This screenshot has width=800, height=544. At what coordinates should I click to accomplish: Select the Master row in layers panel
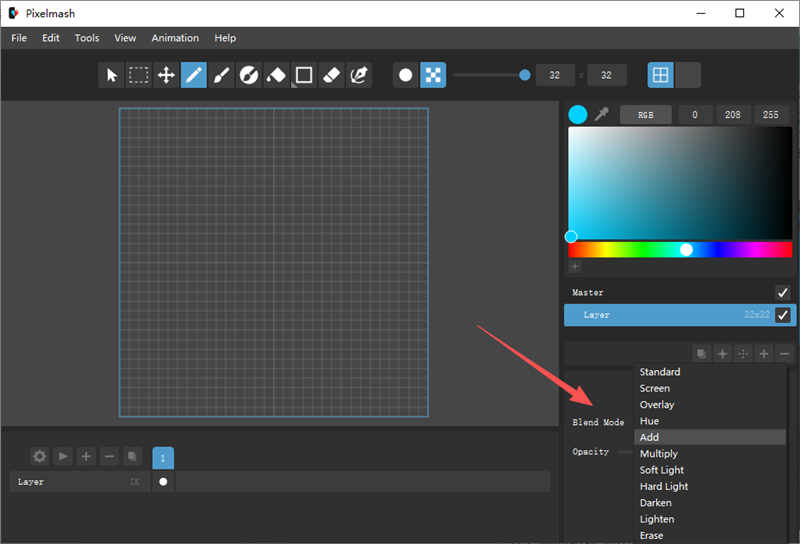click(x=680, y=292)
